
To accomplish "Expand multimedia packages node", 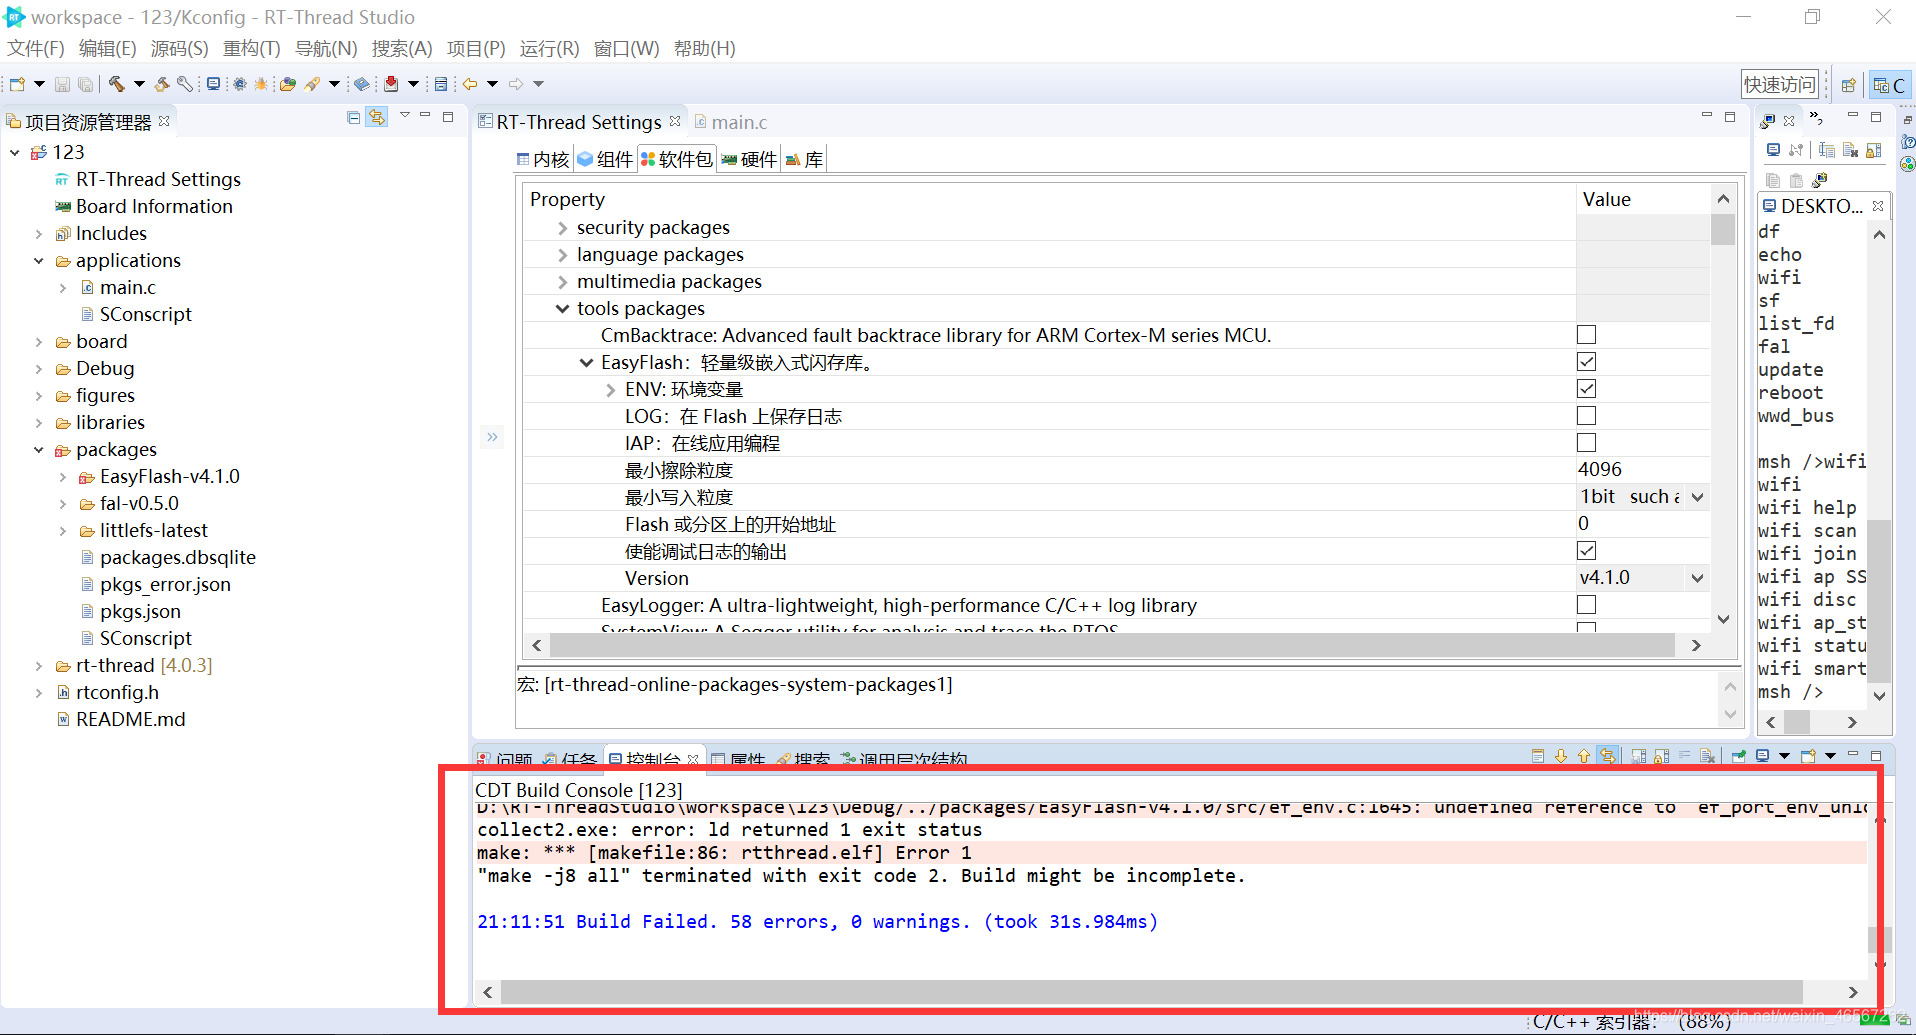I will 562,282.
